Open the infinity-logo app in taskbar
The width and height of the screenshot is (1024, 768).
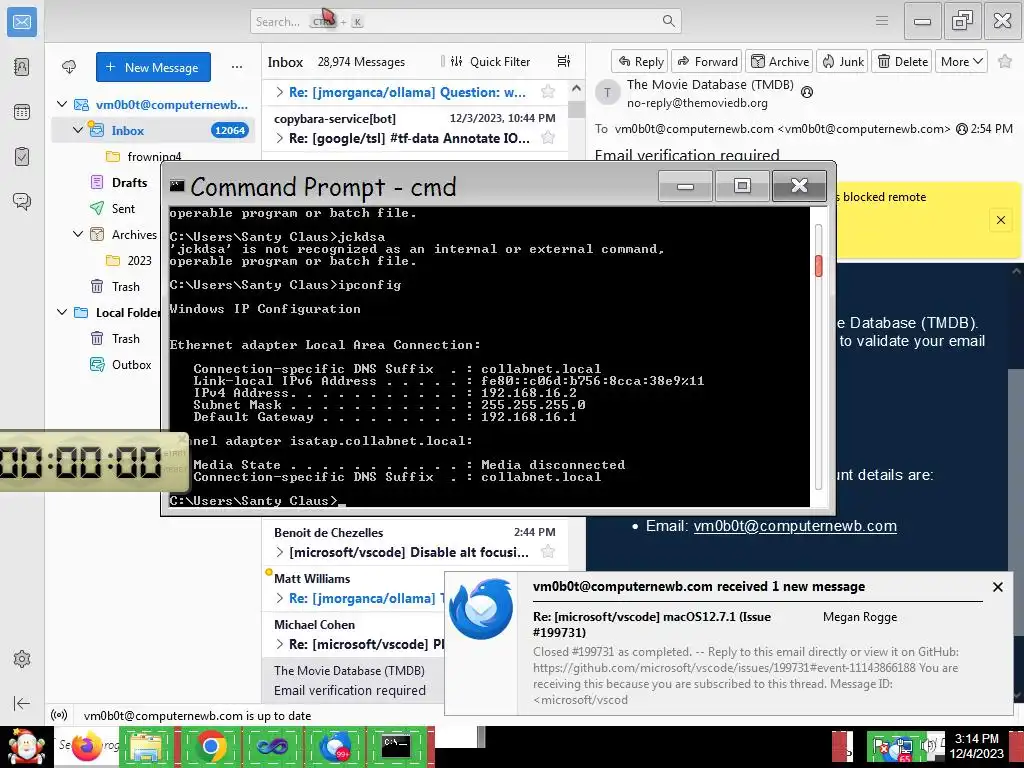coord(272,747)
